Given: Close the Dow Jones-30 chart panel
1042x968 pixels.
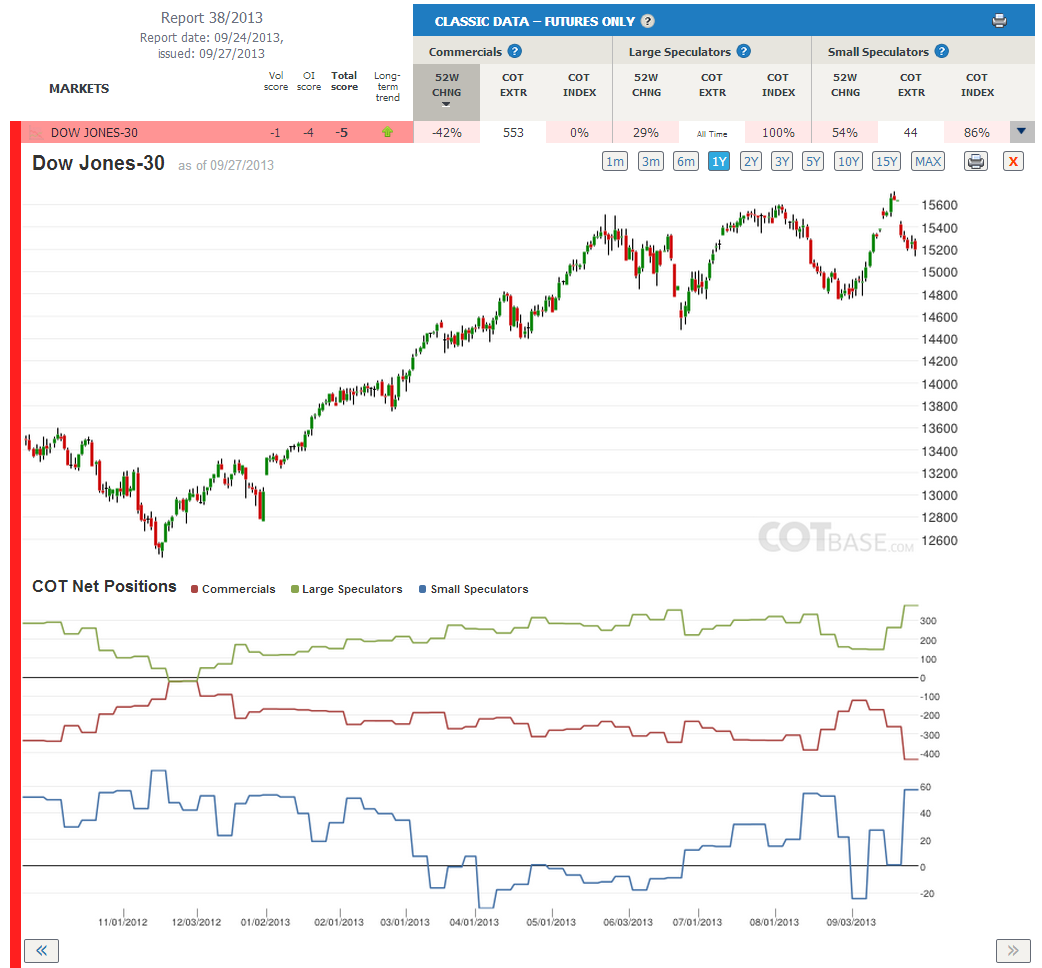Looking at the screenshot, I should point(1013,161).
